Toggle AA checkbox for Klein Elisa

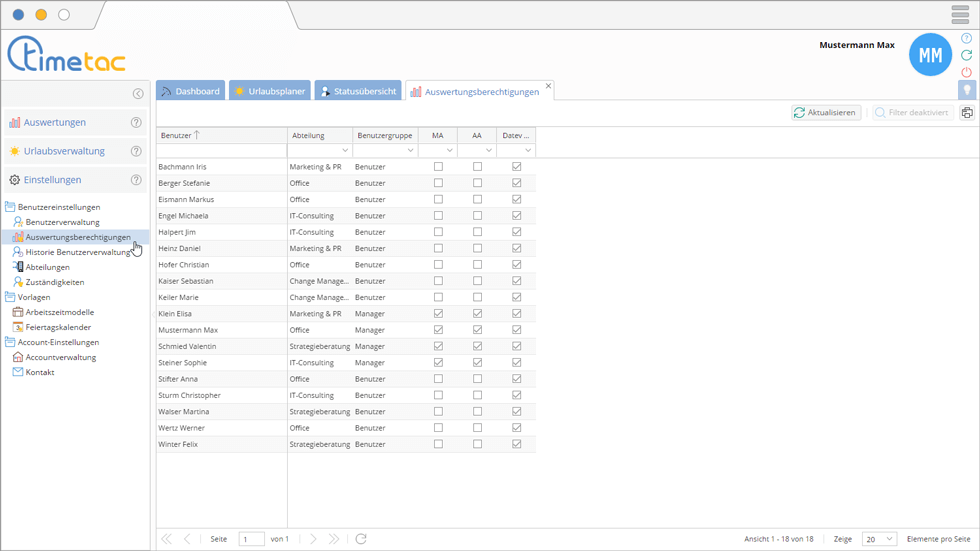coord(477,314)
